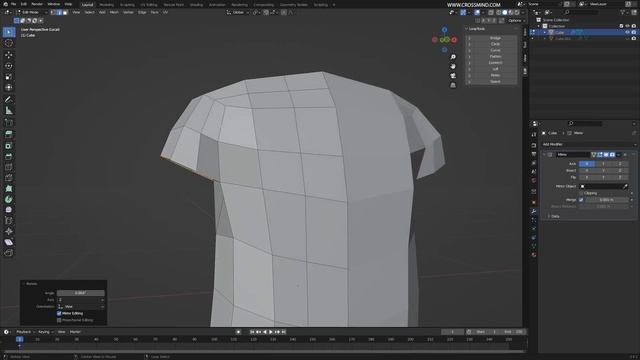Expand the Options dropdown in viewport header
Image resolution: width=640 pixels, height=360 pixels.
(x=516, y=20)
